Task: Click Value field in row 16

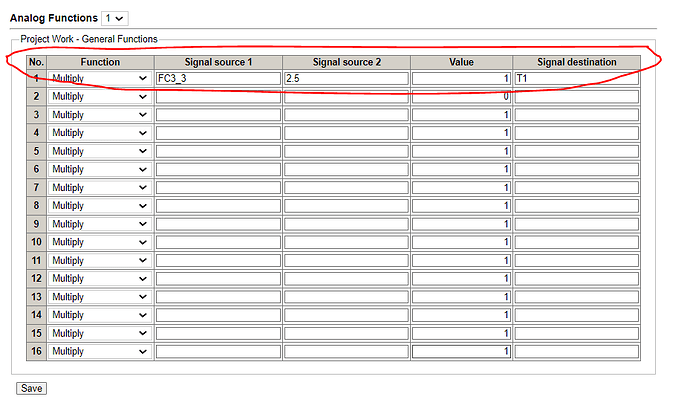Action: click(x=461, y=351)
